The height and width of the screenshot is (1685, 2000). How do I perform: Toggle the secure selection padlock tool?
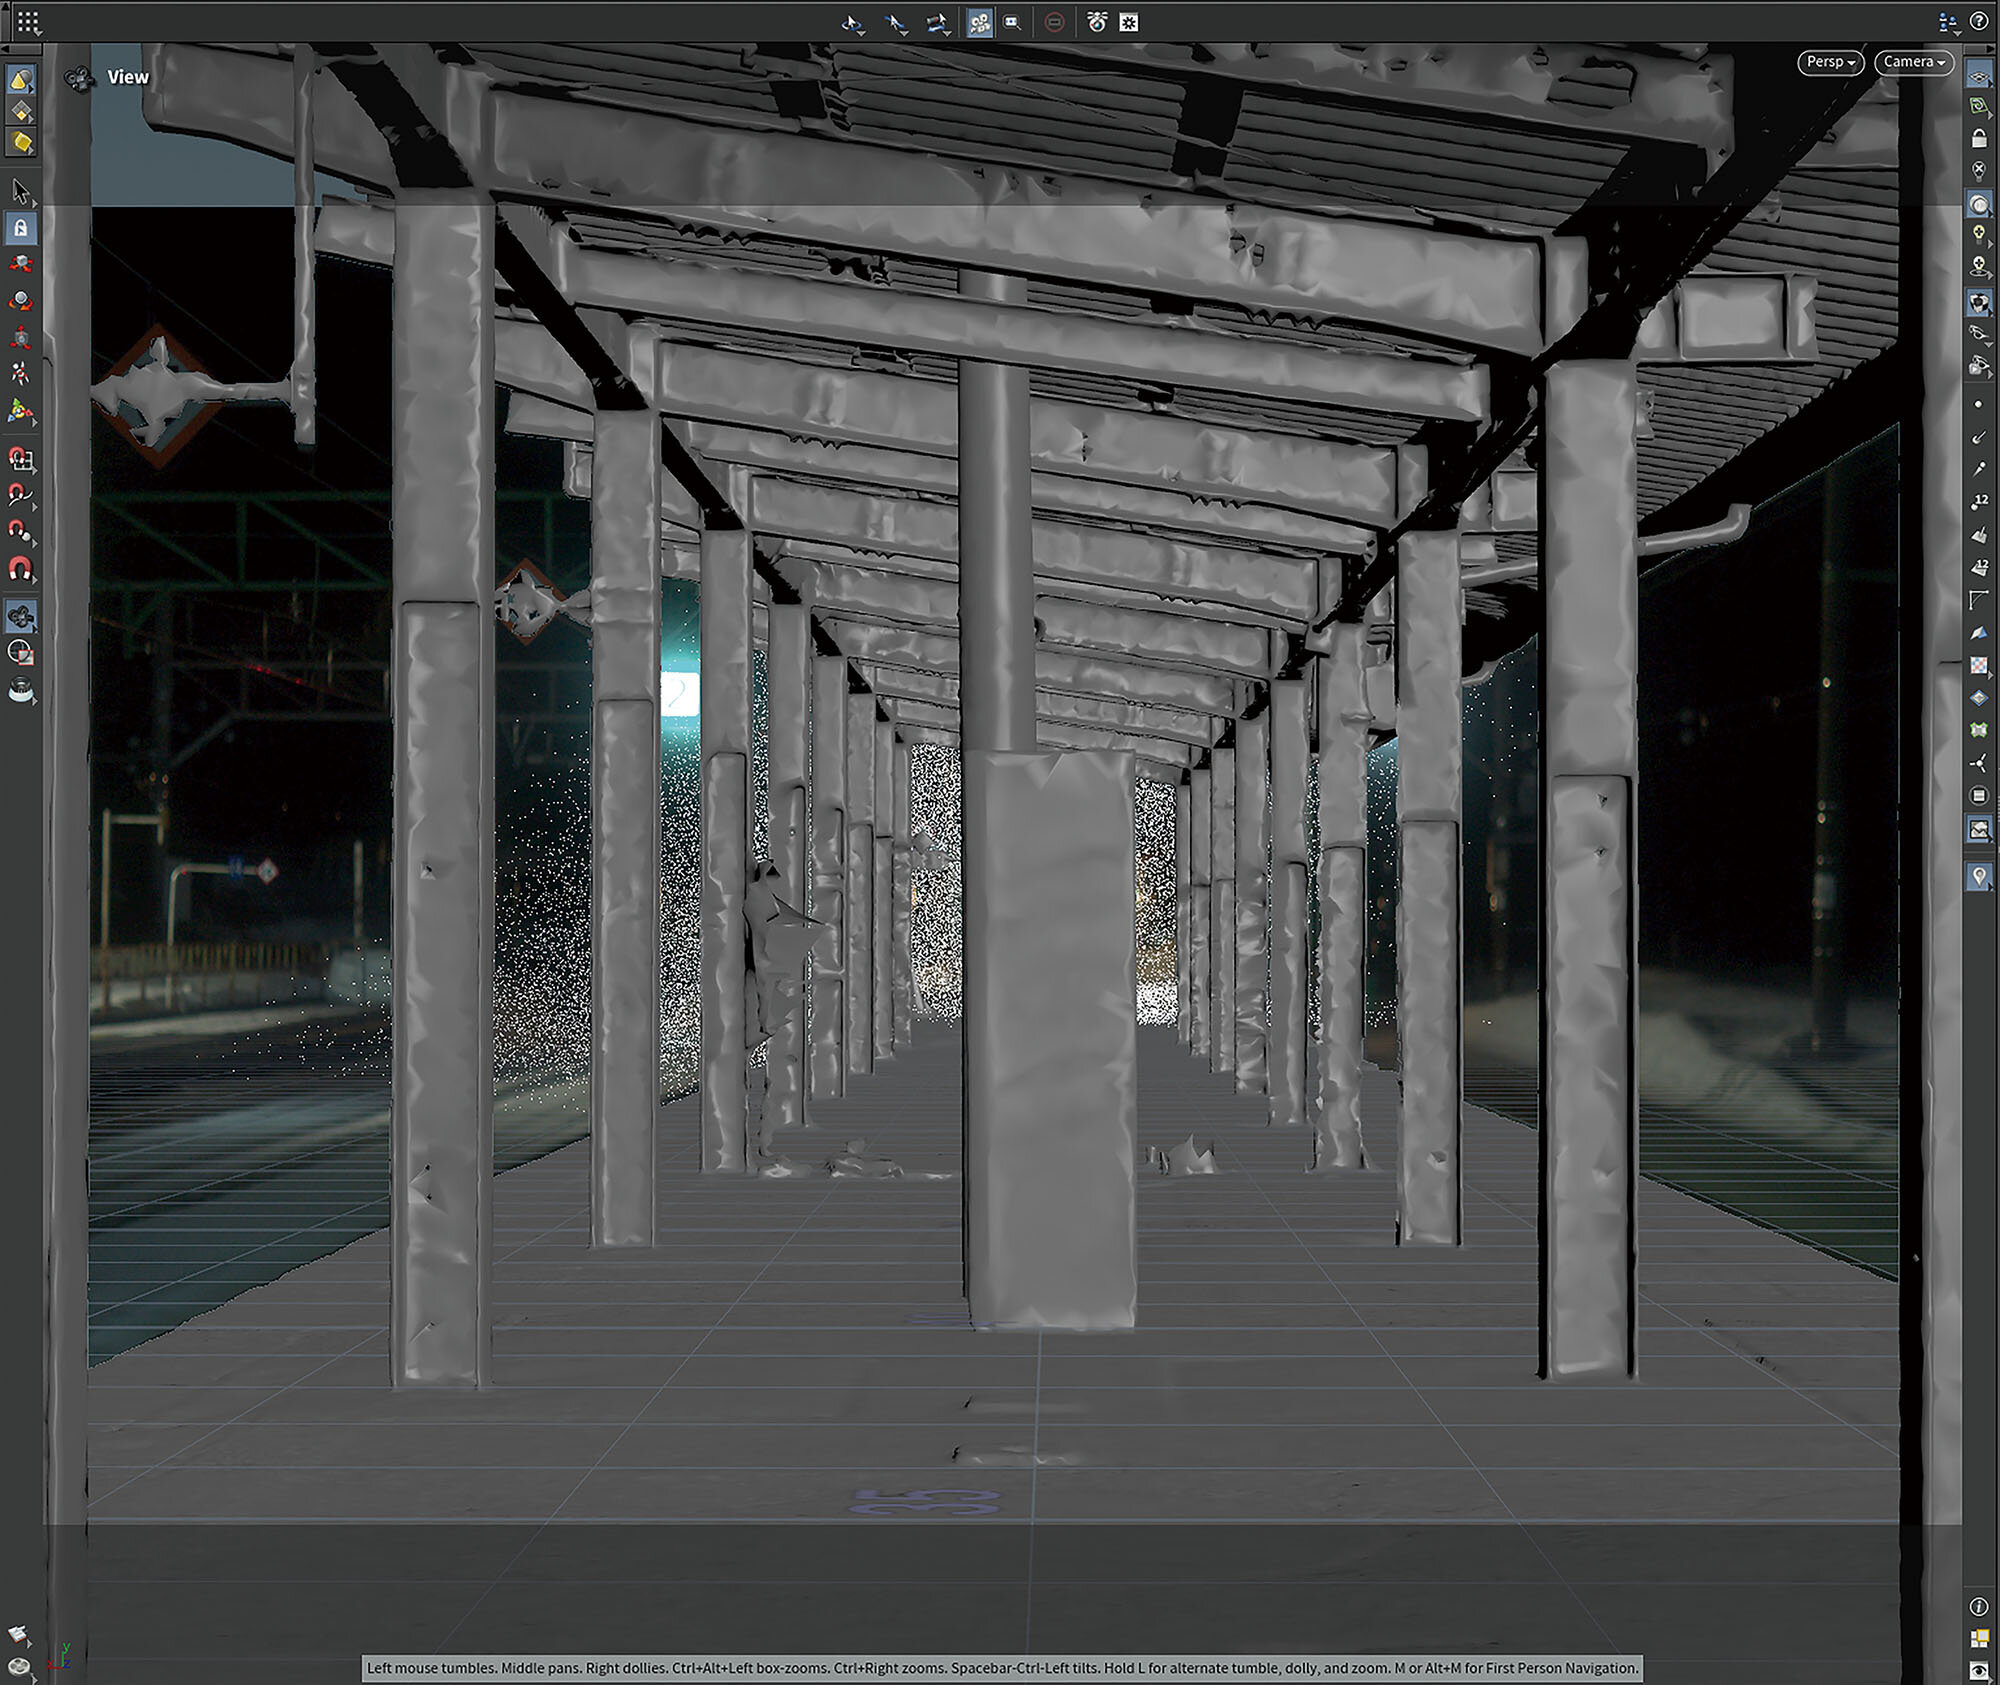click(20, 228)
